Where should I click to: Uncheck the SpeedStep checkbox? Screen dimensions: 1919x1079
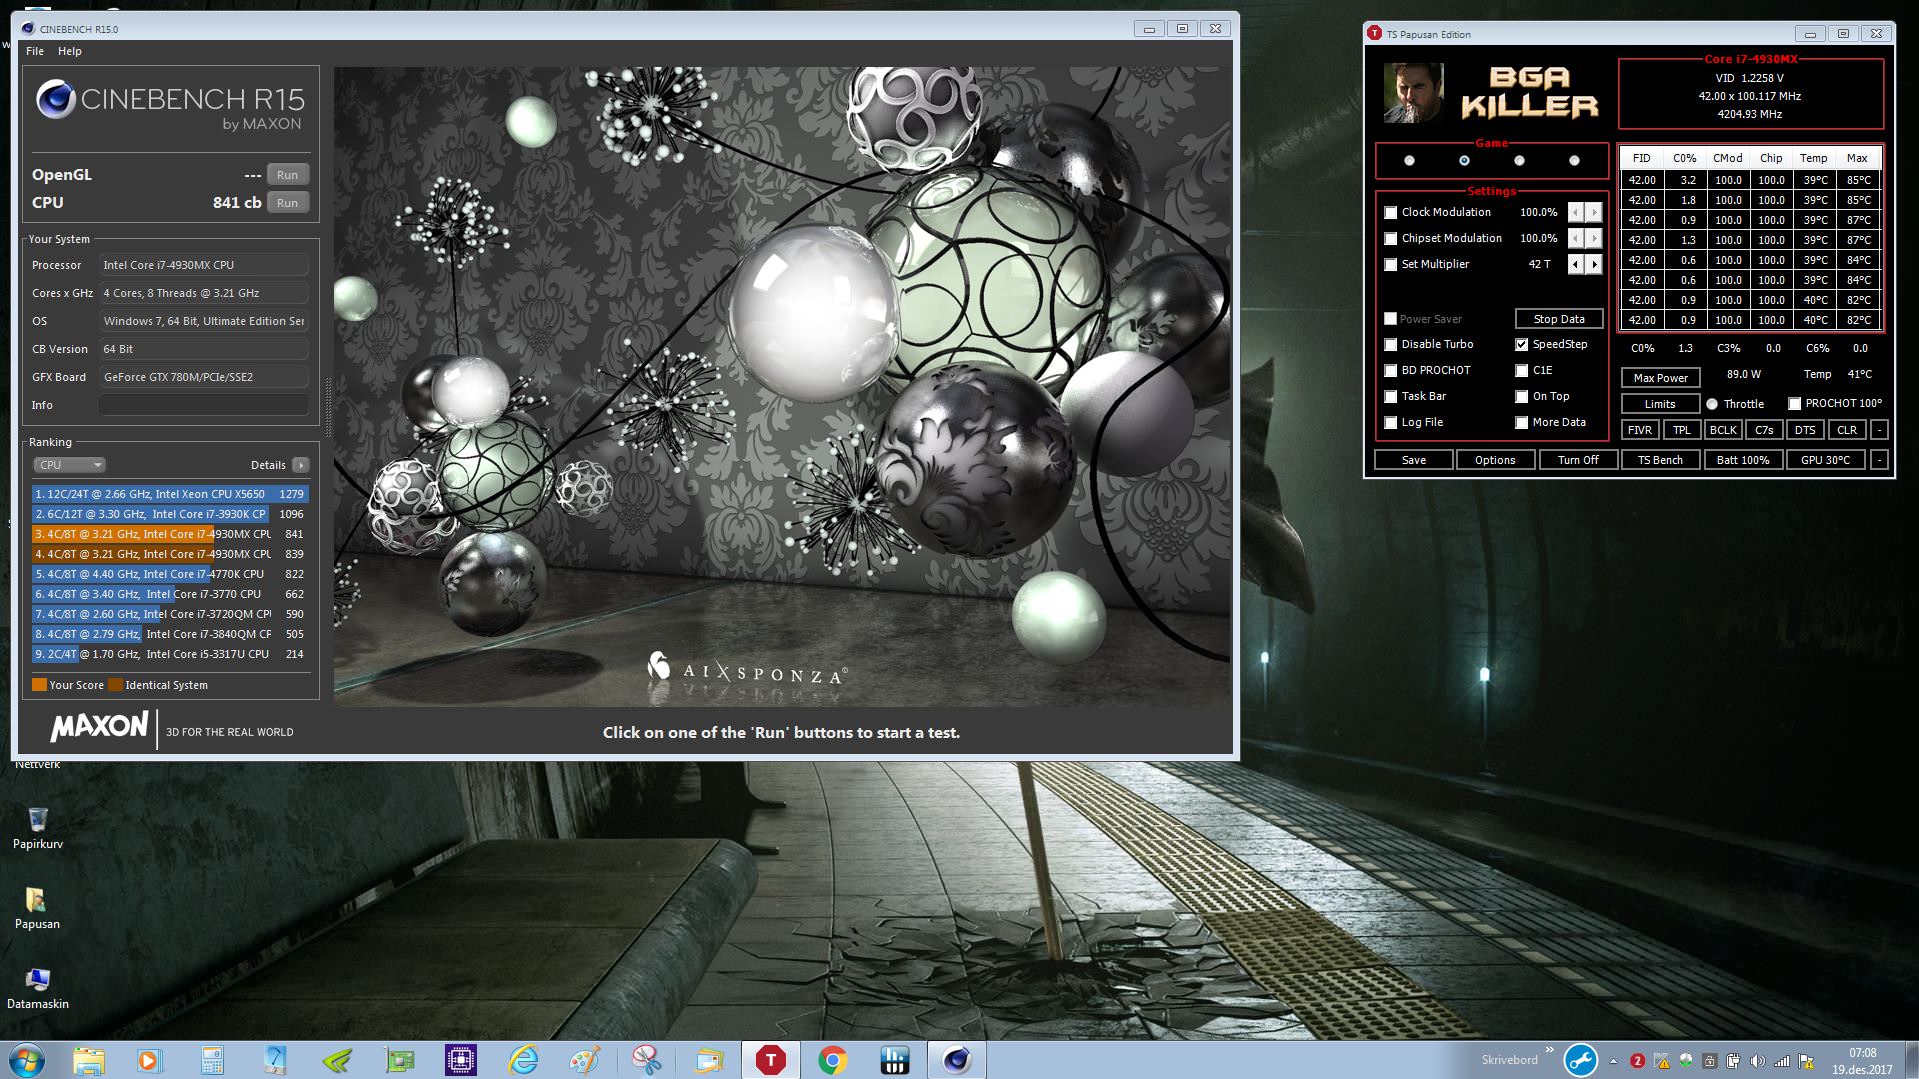pos(1521,344)
